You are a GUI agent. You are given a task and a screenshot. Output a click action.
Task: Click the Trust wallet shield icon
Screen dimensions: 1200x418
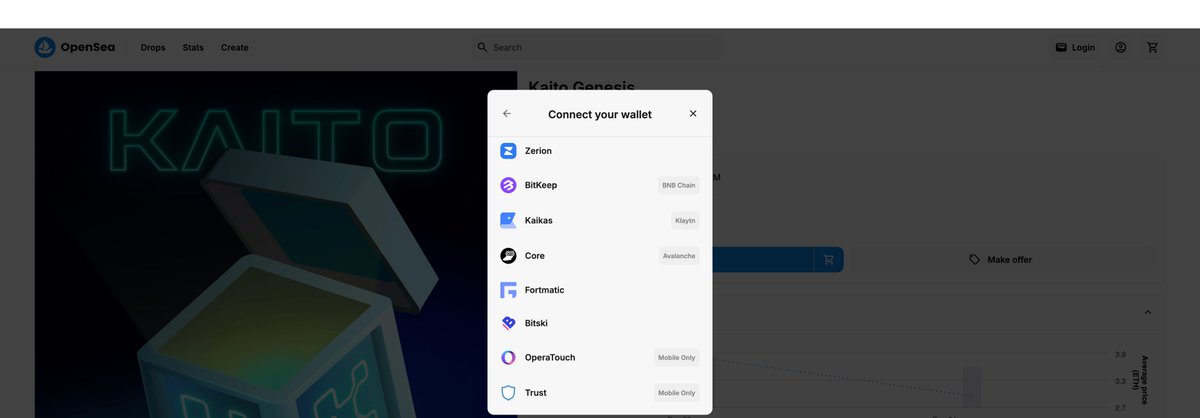coord(508,393)
